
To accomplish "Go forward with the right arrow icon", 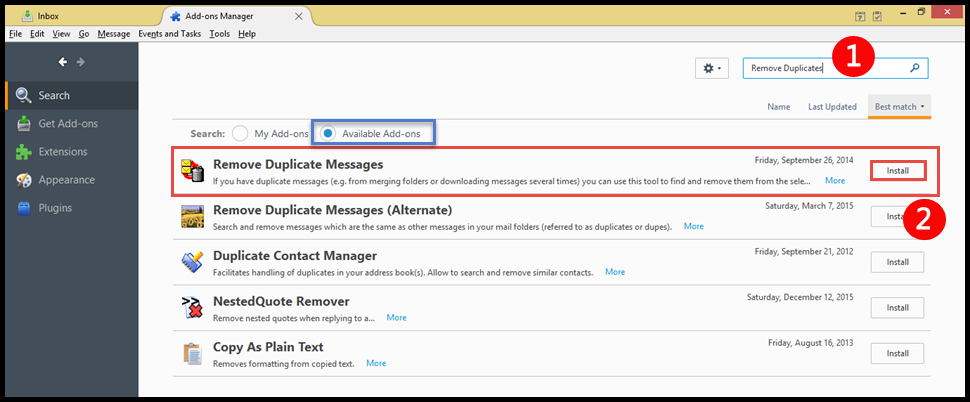I will pos(80,62).
